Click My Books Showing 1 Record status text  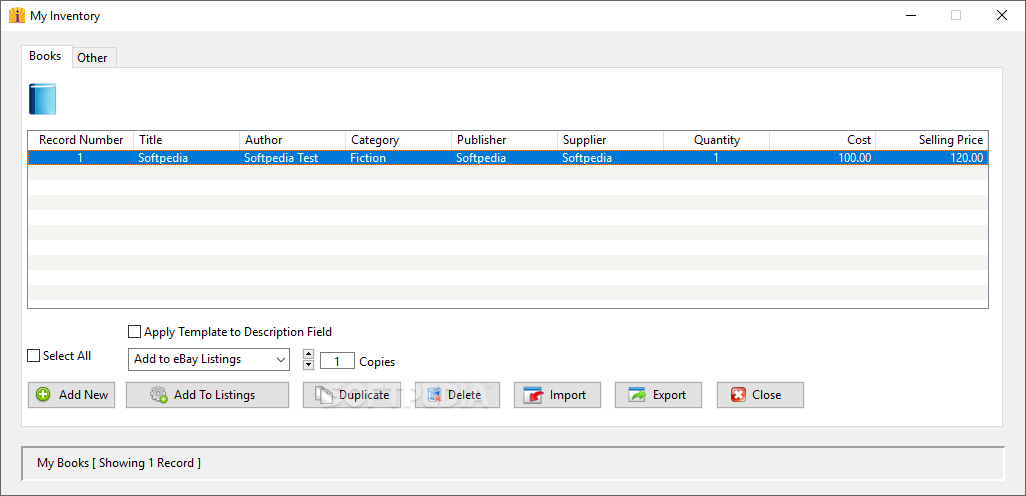point(119,463)
